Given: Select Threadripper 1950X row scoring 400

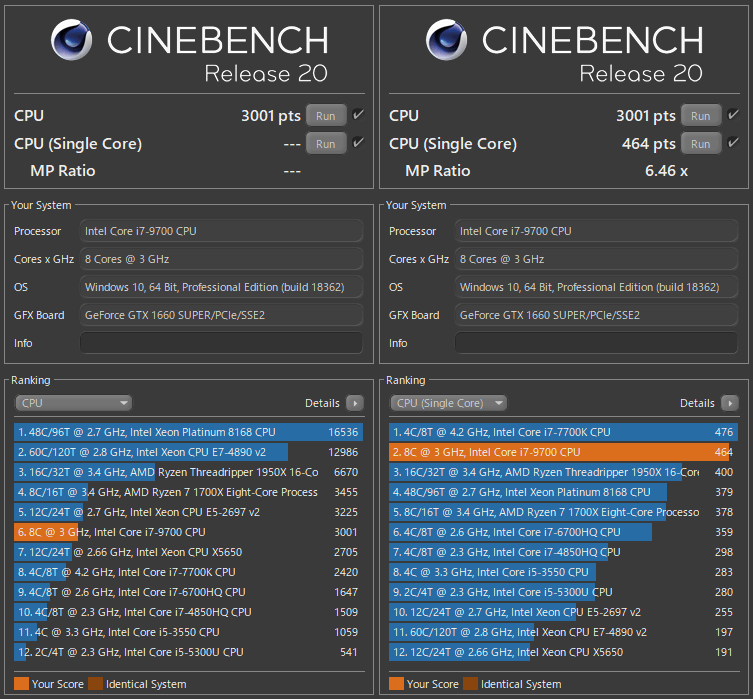Looking at the screenshot, I should [563, 472].
